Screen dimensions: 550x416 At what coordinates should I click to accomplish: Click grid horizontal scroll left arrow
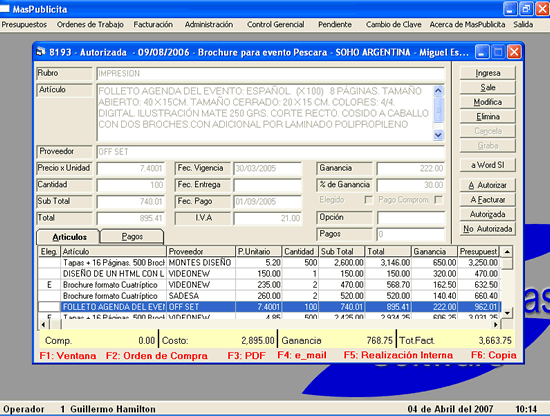click(x=43, y=324)
